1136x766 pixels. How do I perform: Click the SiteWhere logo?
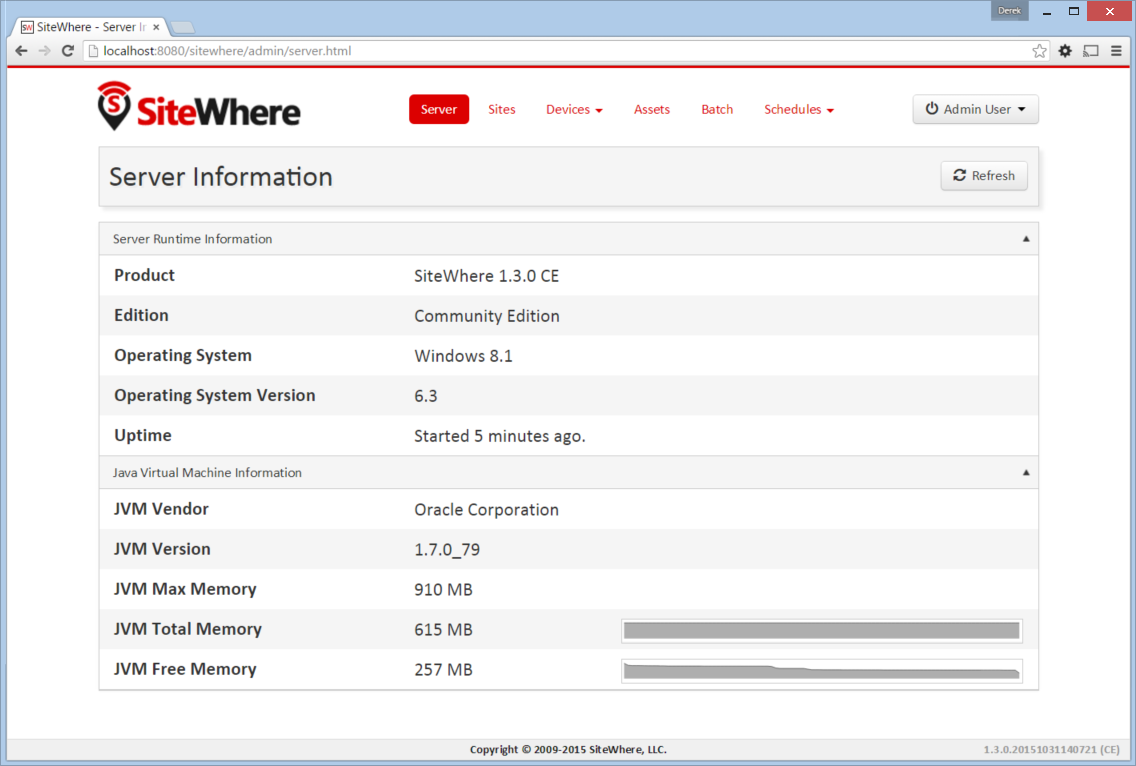199,107
